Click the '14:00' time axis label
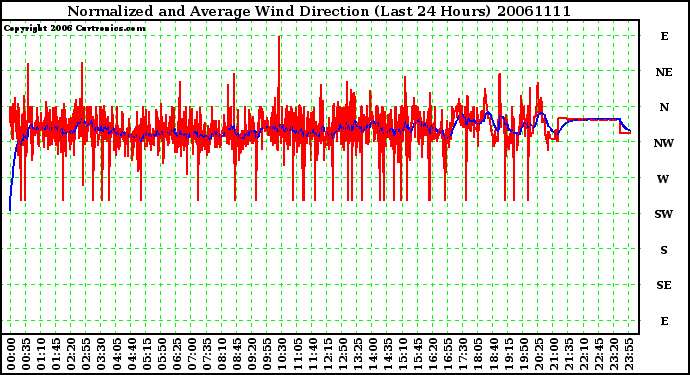 373,354
